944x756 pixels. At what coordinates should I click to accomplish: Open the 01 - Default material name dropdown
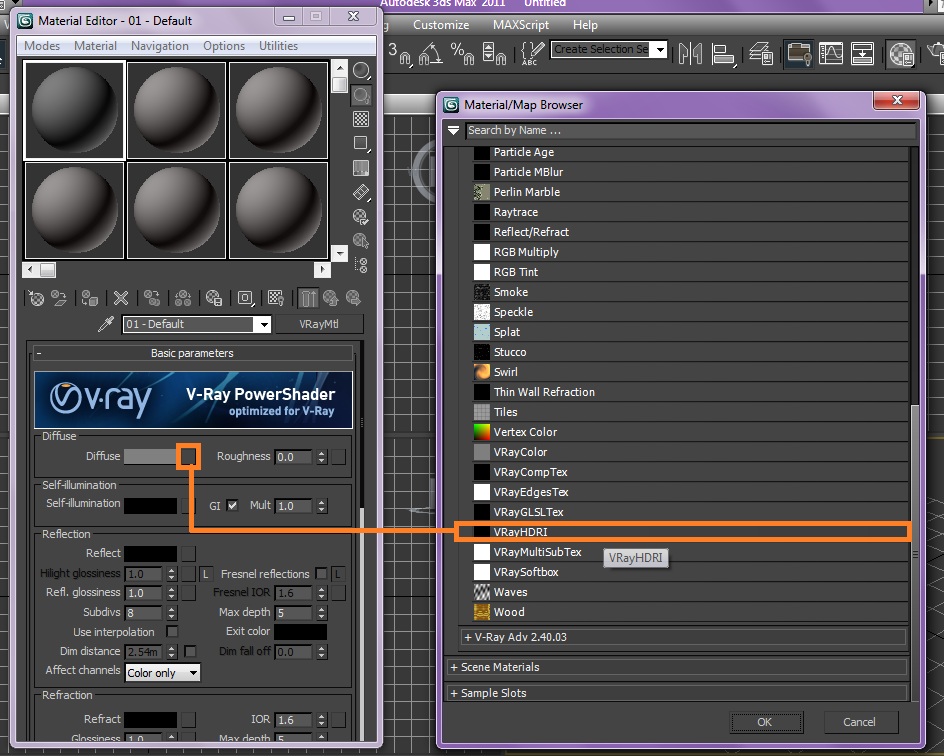click(264, 324)
